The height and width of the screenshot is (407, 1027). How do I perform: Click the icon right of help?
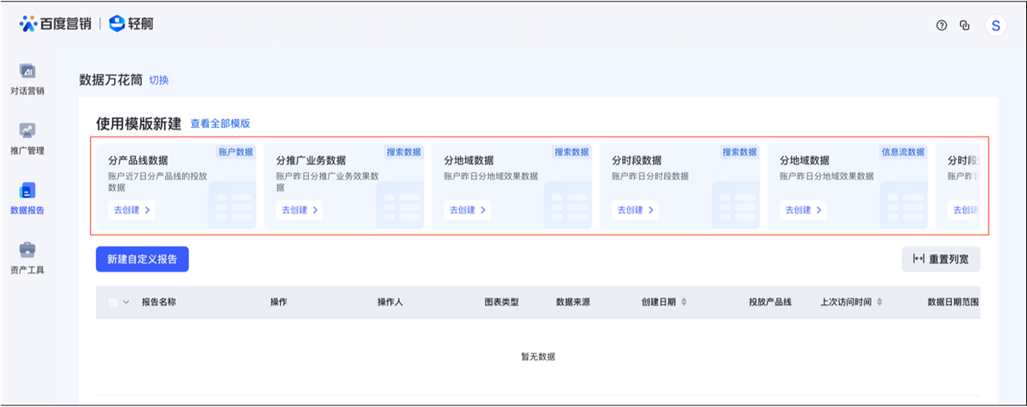pyautogui.click(x=965, y=26)
